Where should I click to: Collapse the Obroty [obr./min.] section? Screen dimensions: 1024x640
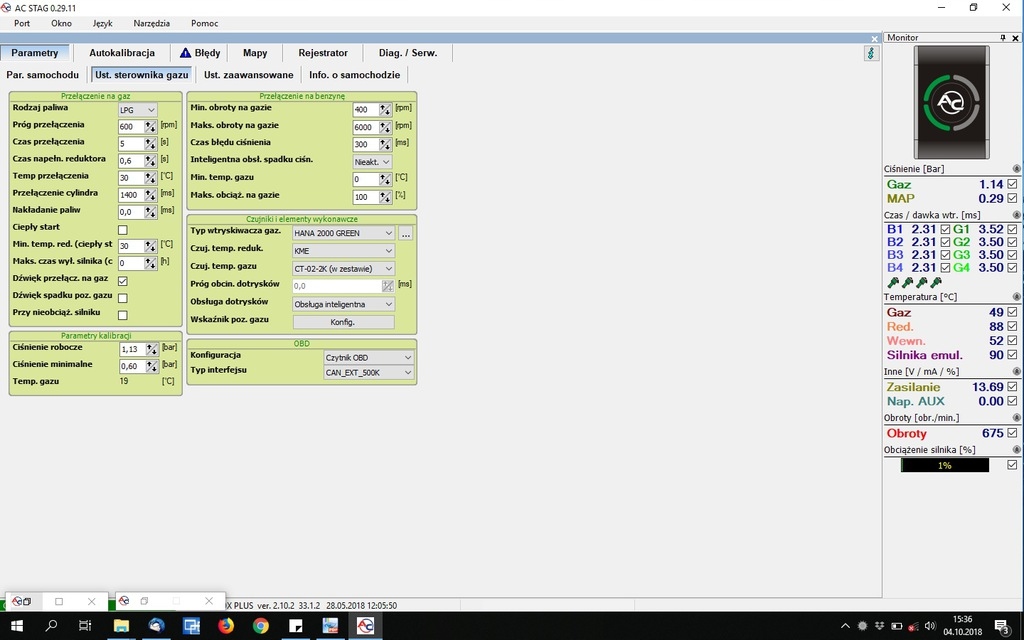point(1016,417)
